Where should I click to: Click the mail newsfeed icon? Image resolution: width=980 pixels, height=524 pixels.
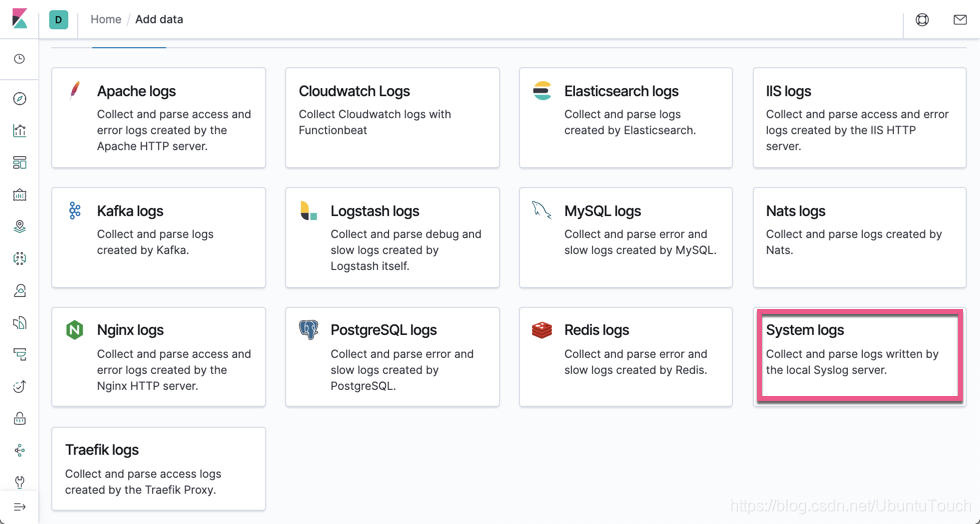[959, 19]
